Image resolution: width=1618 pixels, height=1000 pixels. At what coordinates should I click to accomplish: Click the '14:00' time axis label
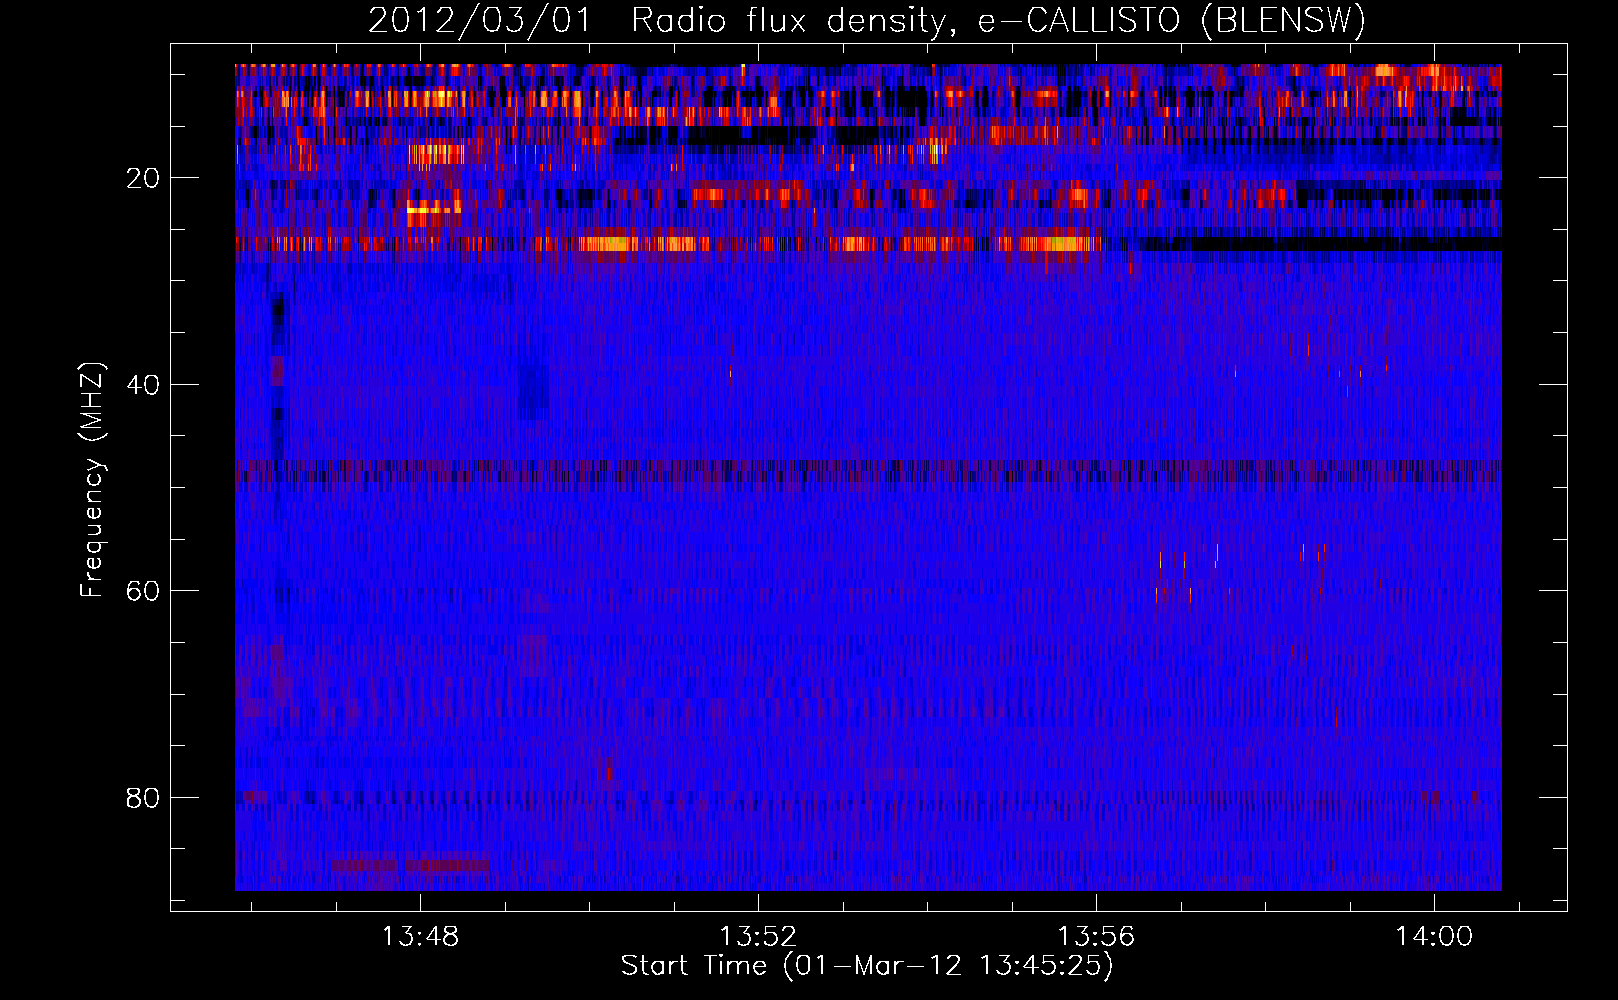(x=1434, y=936)
